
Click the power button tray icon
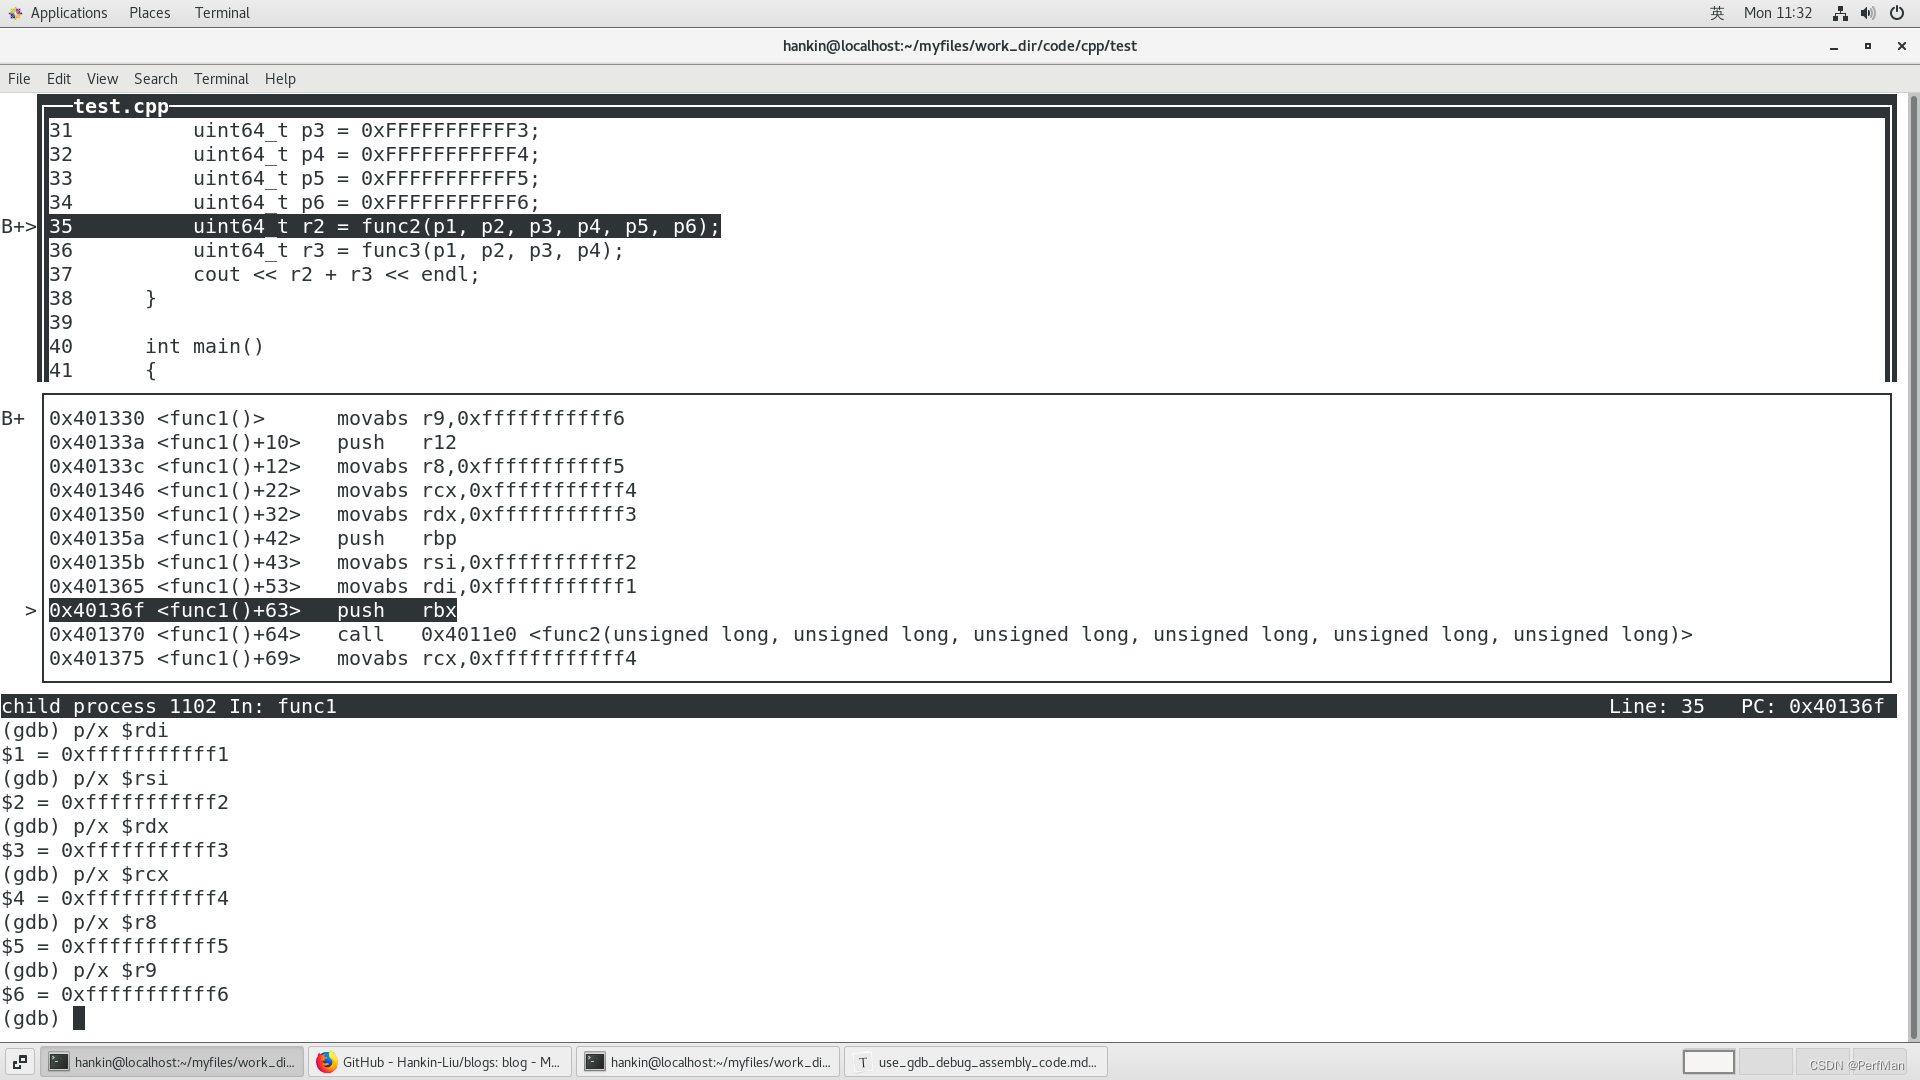pyautogui.click(x=1897, y=13)
